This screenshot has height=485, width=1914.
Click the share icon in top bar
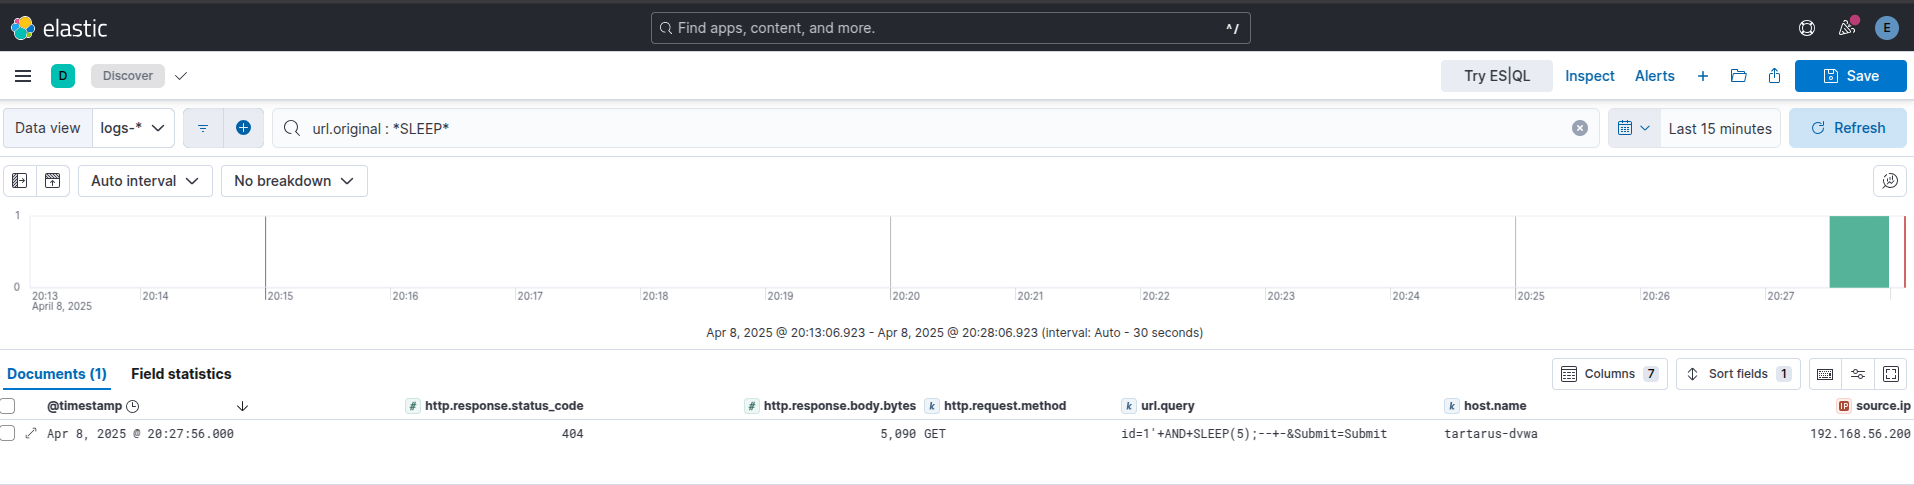click(1774, 76)
